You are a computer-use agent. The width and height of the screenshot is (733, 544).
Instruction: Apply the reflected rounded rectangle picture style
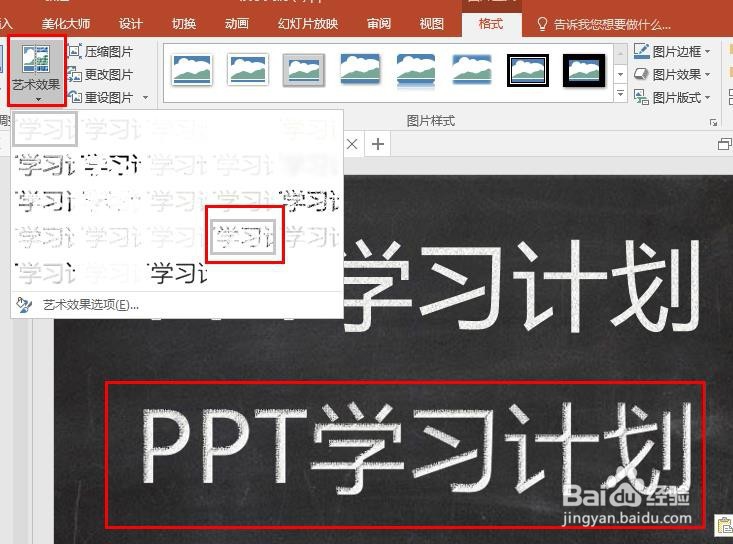coord(416,70)
